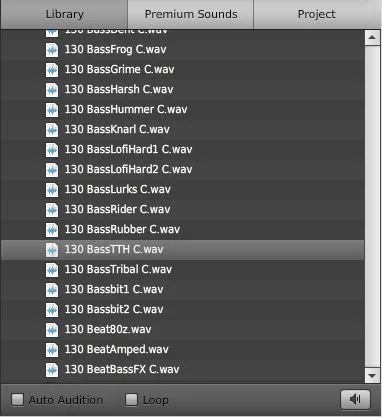Enable the Auto Audition checkbox

(17, 399)
